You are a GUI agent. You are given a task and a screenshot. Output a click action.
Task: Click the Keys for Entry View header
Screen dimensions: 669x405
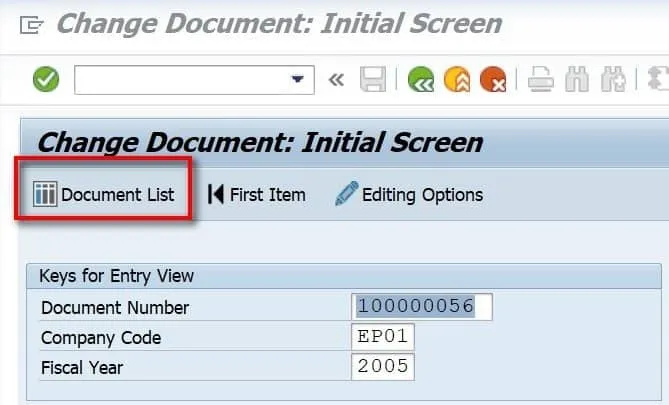coord(116,276)
